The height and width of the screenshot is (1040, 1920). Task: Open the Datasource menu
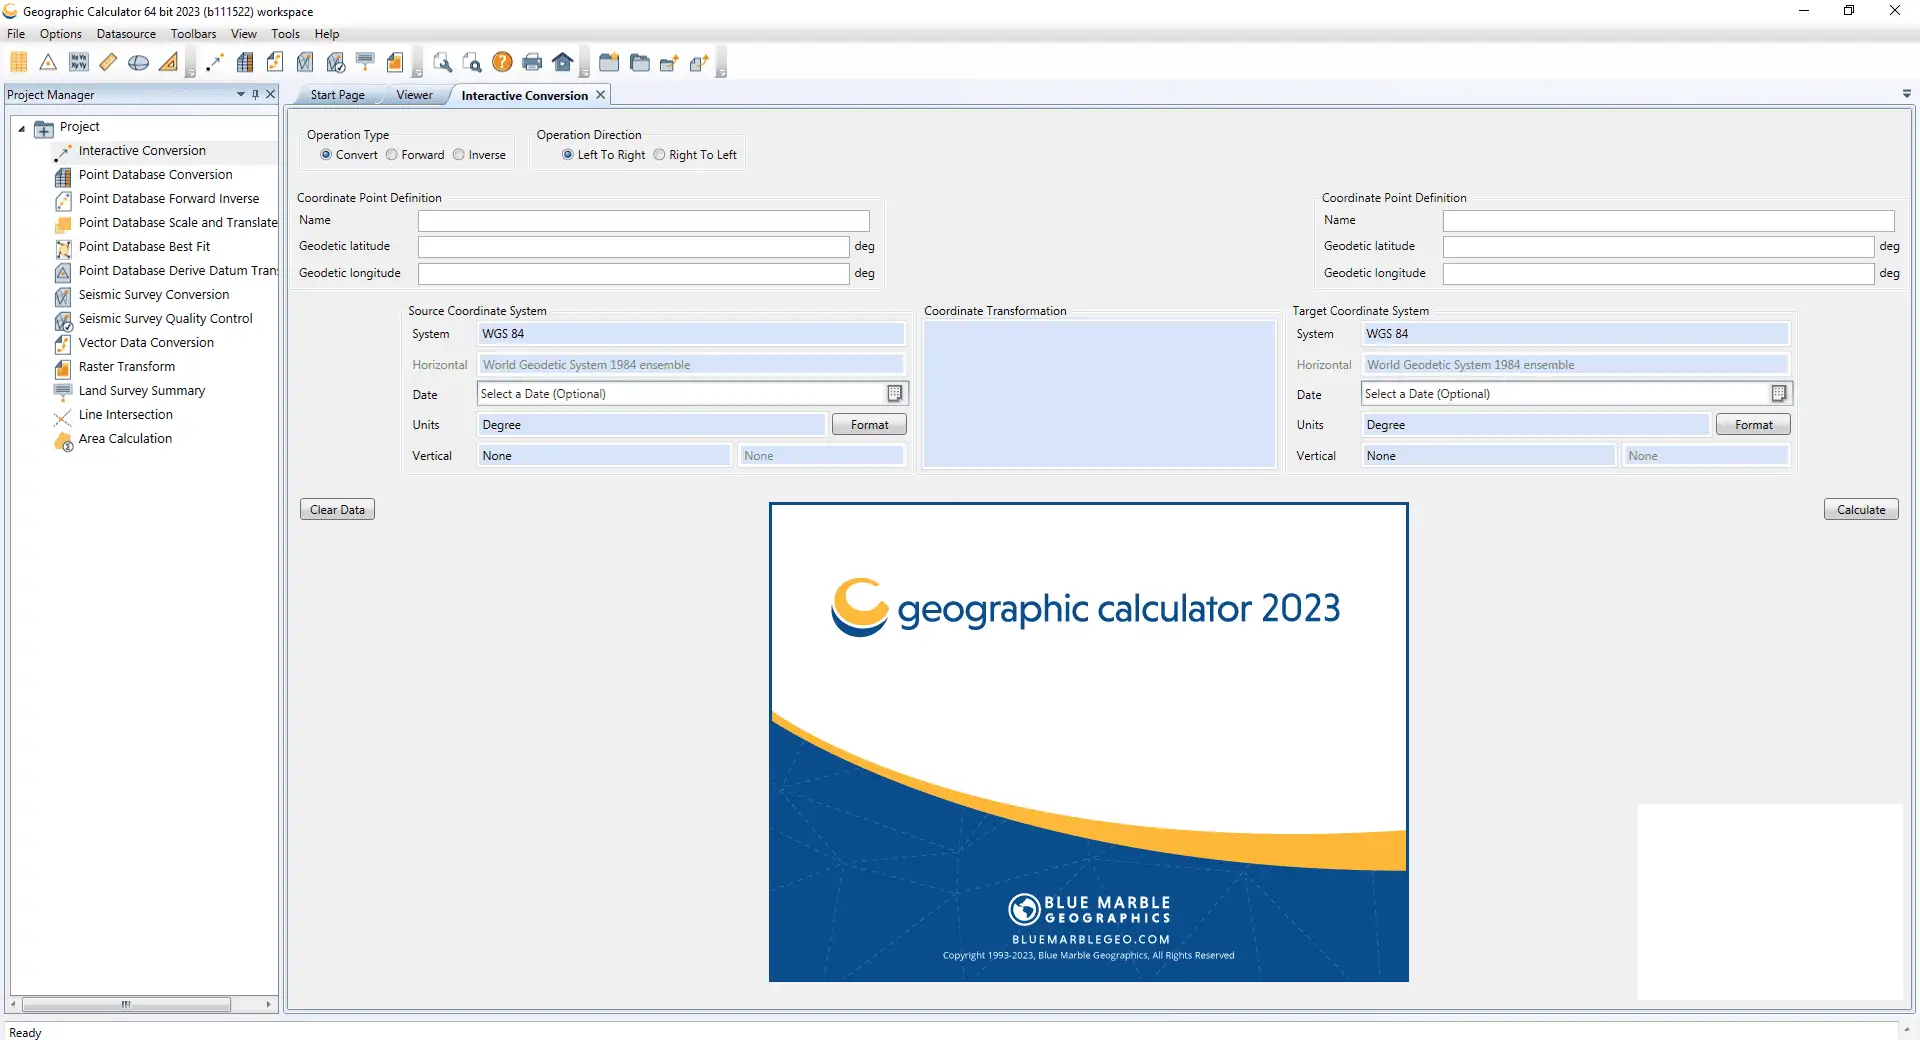(x=126, y=33)
